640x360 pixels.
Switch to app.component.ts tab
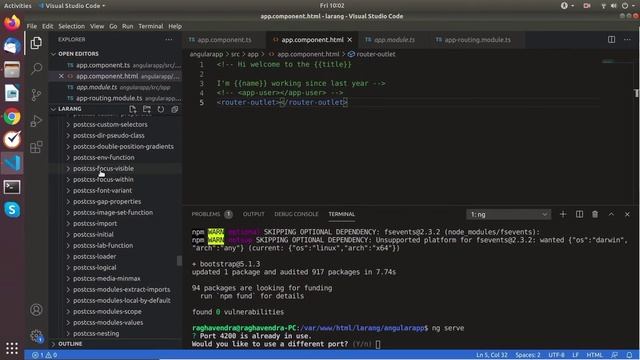coord(224,40)
